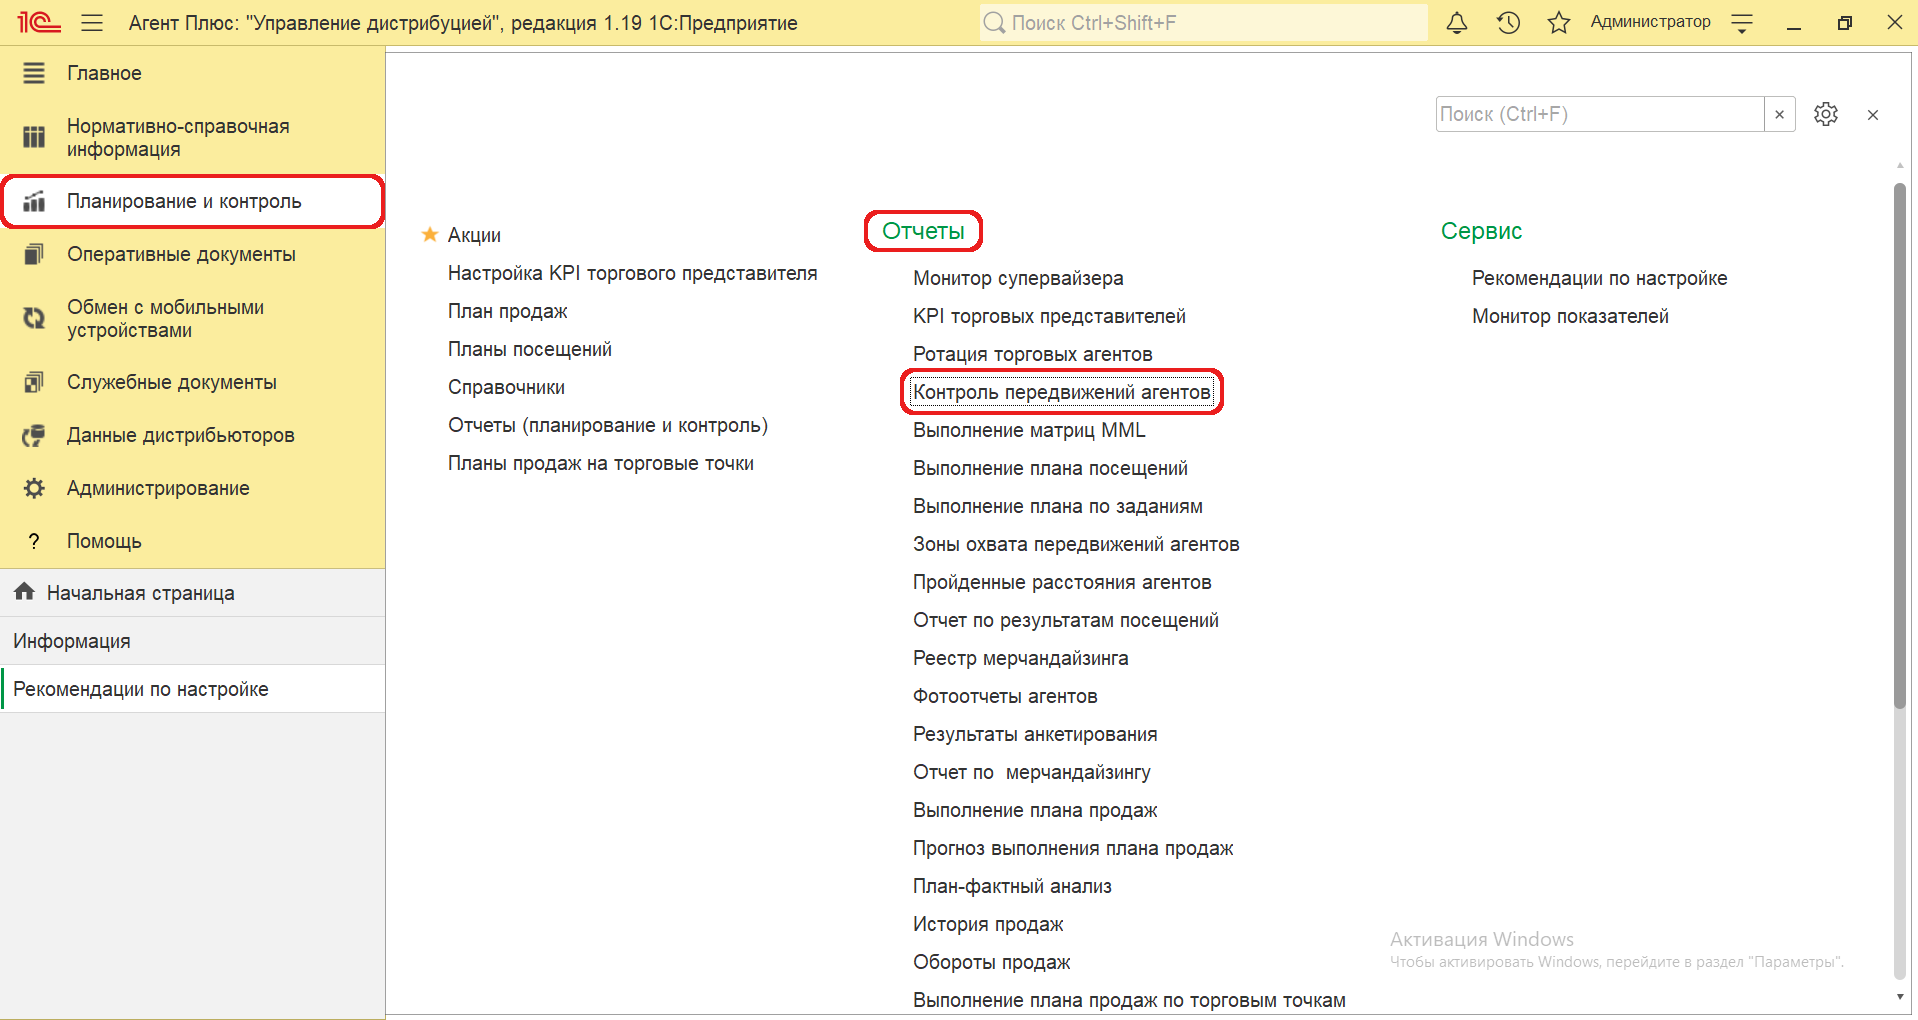
Task: Focus the global search field Поиск Ctrl+Shift+F
Action: [1204, 23]
